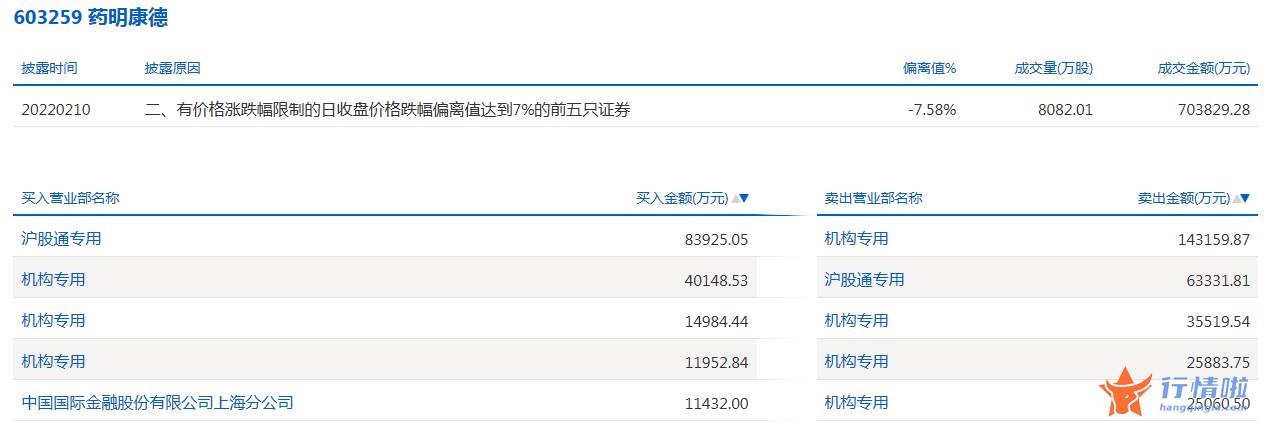Select the deviation value -7.58%
Viewport: 1264px width, 422px height.
(x=932, y=110)
